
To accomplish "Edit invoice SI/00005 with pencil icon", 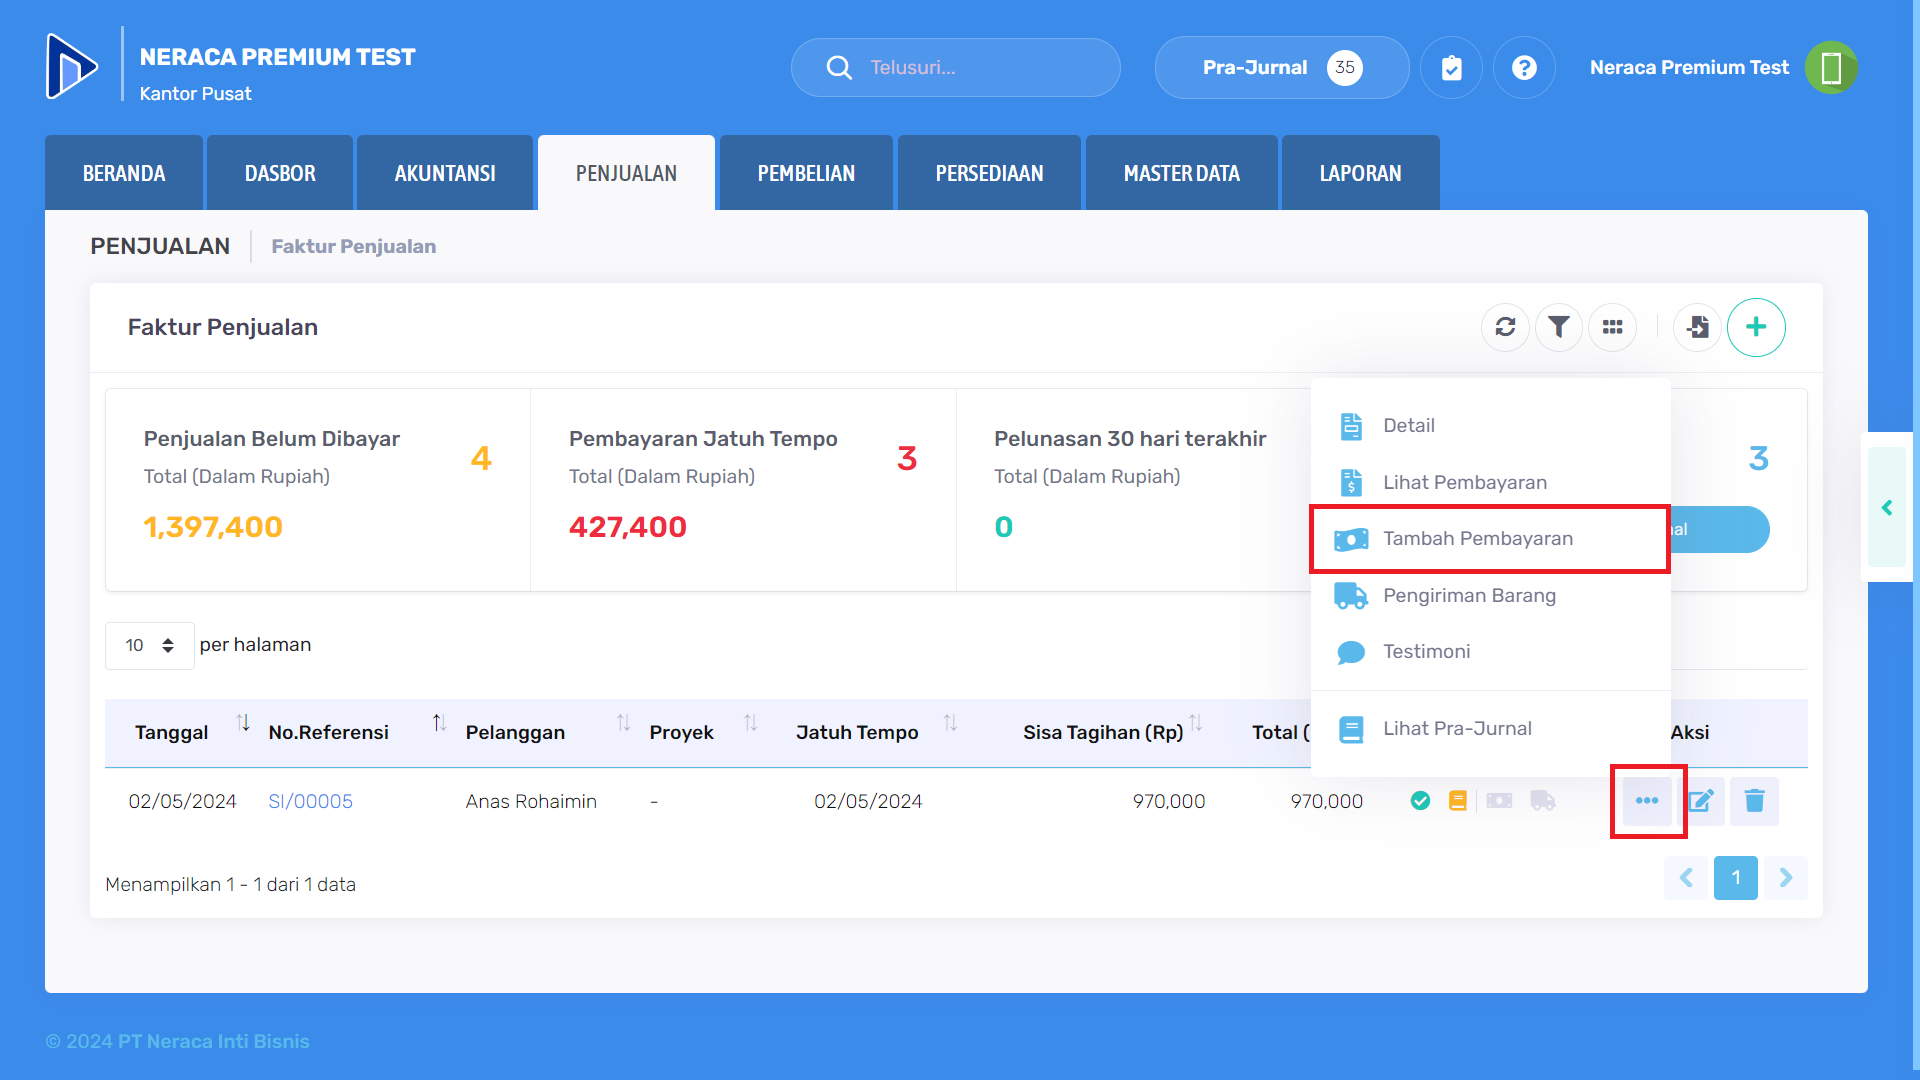I will tap(1701, 801).
